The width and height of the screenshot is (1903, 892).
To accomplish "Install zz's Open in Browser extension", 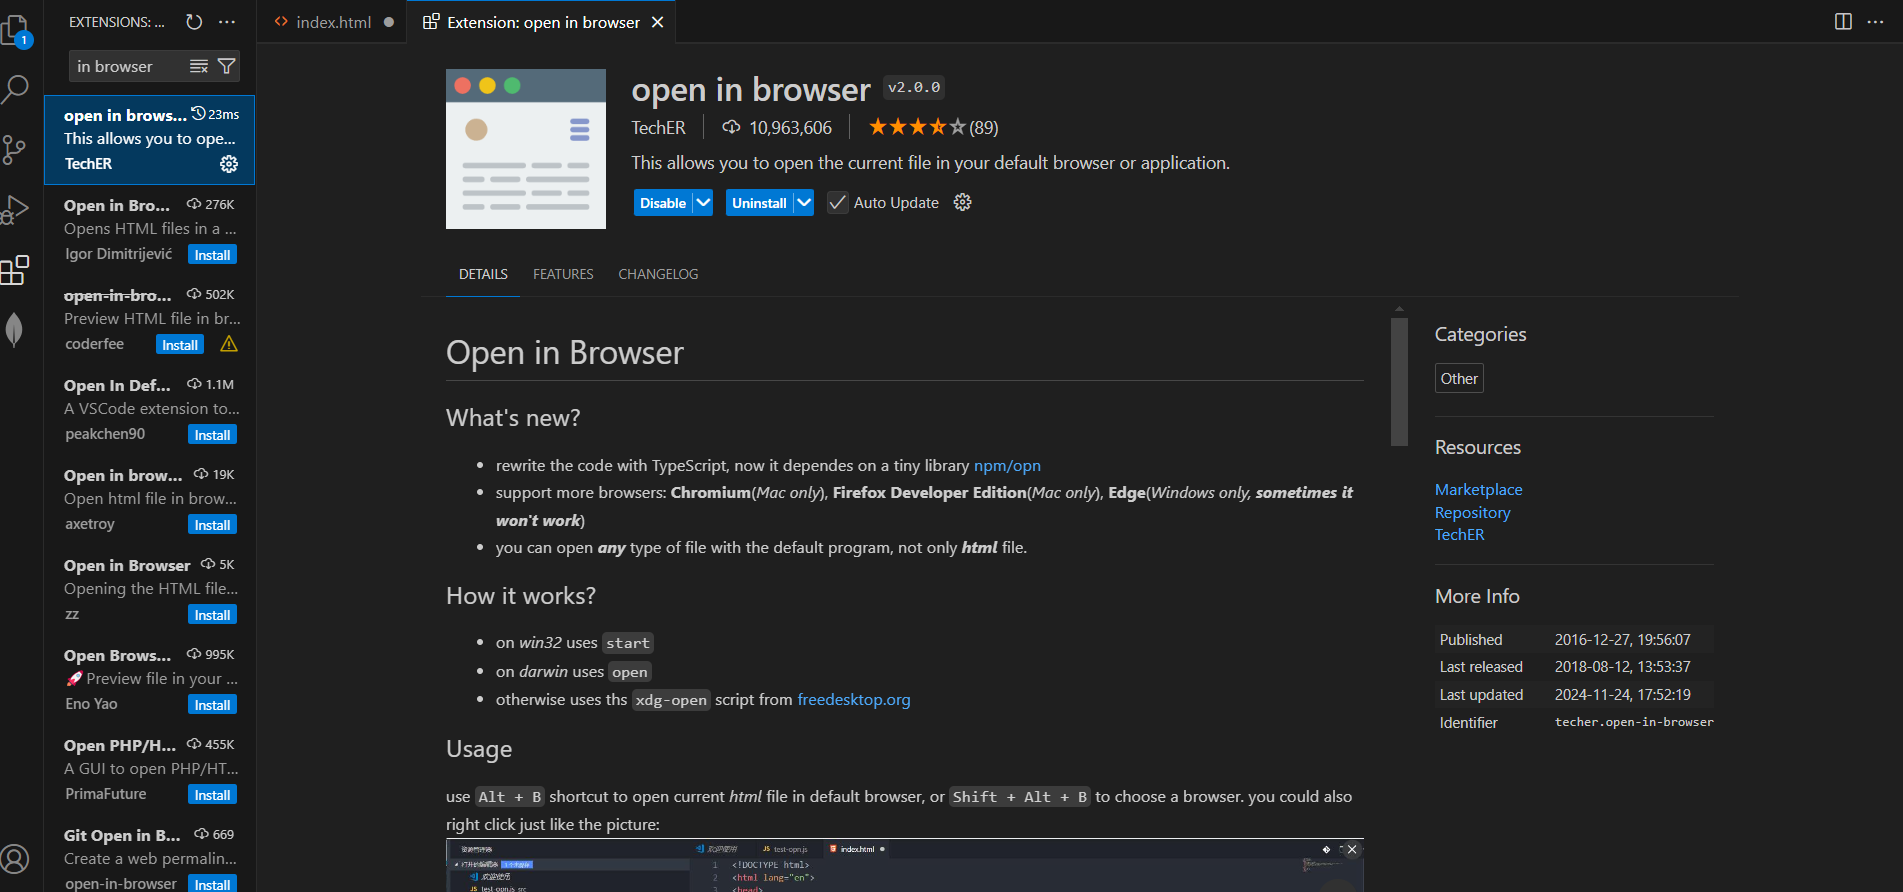I will point(212,615).
